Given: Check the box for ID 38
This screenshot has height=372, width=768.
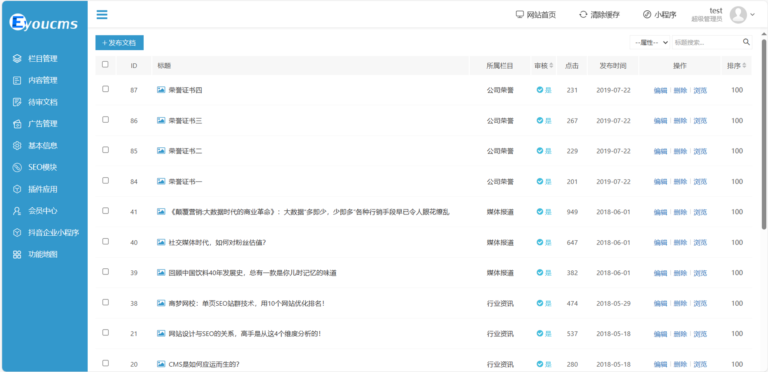Looking at the screenshot, I should pos(105,302).
